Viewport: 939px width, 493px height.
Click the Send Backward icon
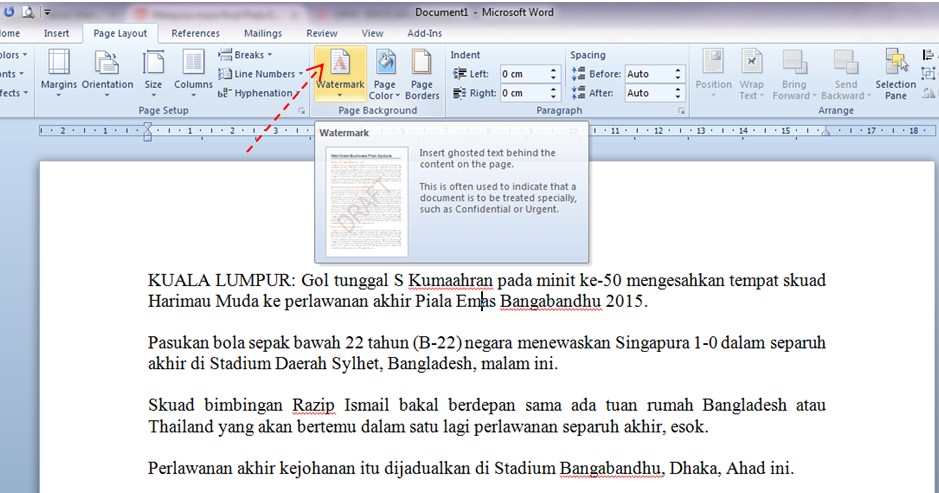846,62
